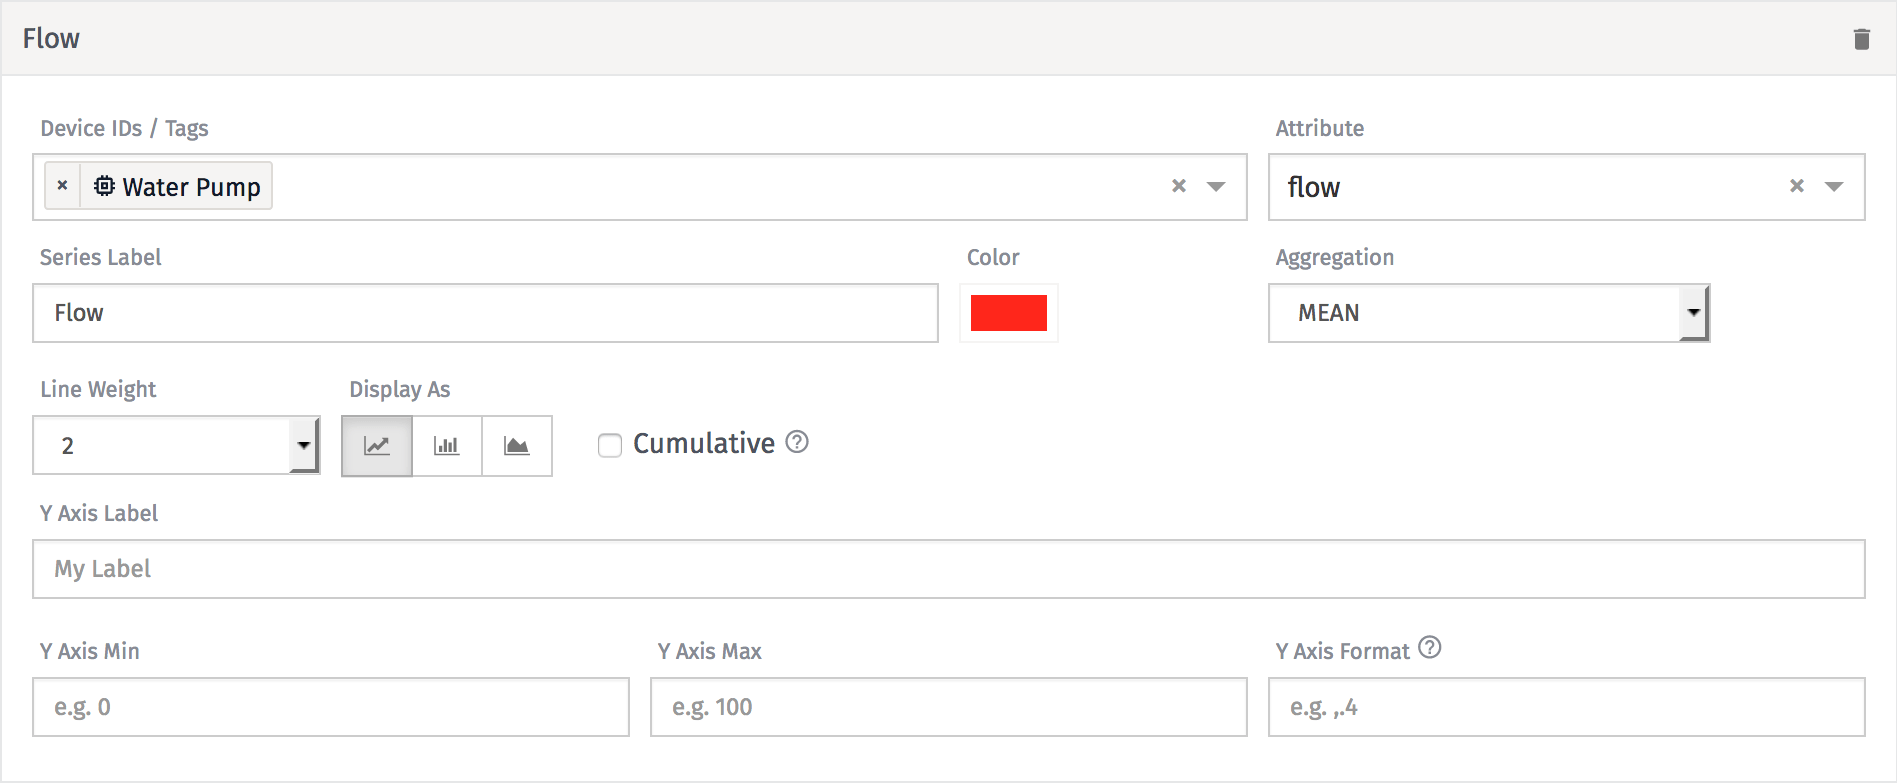Enable the Cumulative checkbox
The width and height of the screenshot is (1897, 783).
click(x=610, y=445)
